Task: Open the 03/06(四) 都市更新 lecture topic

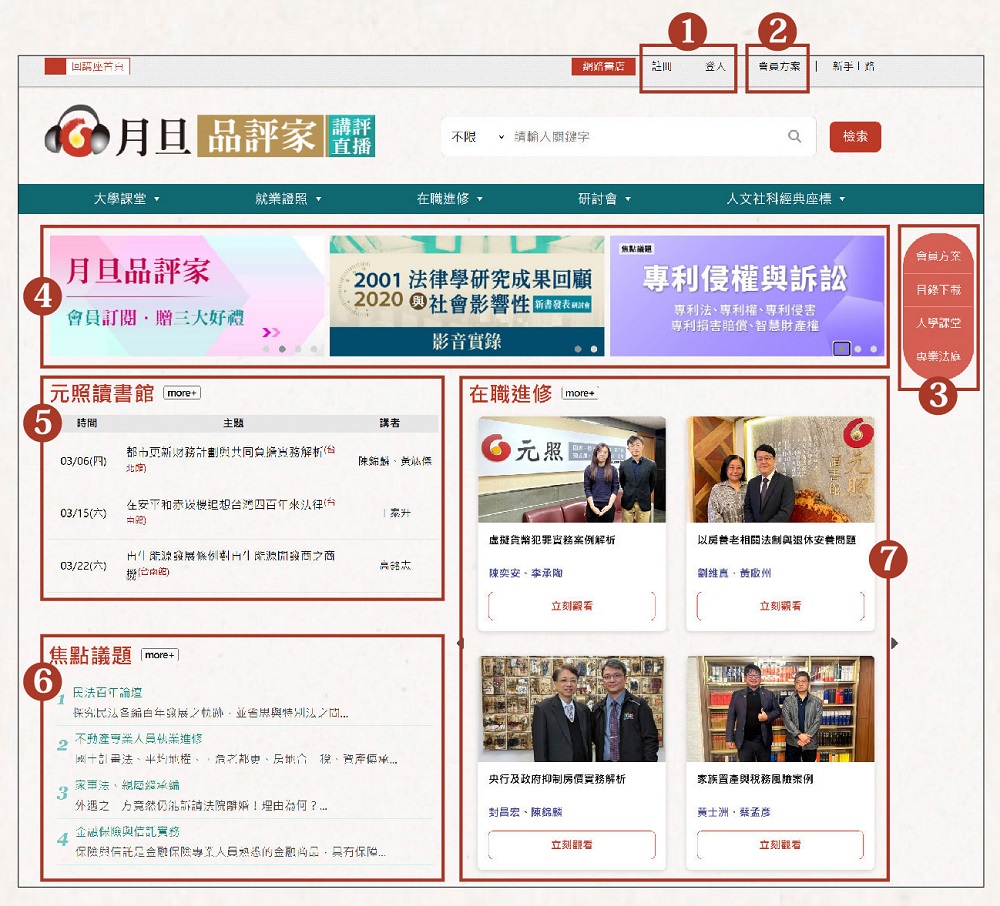Action: (230, 459)
